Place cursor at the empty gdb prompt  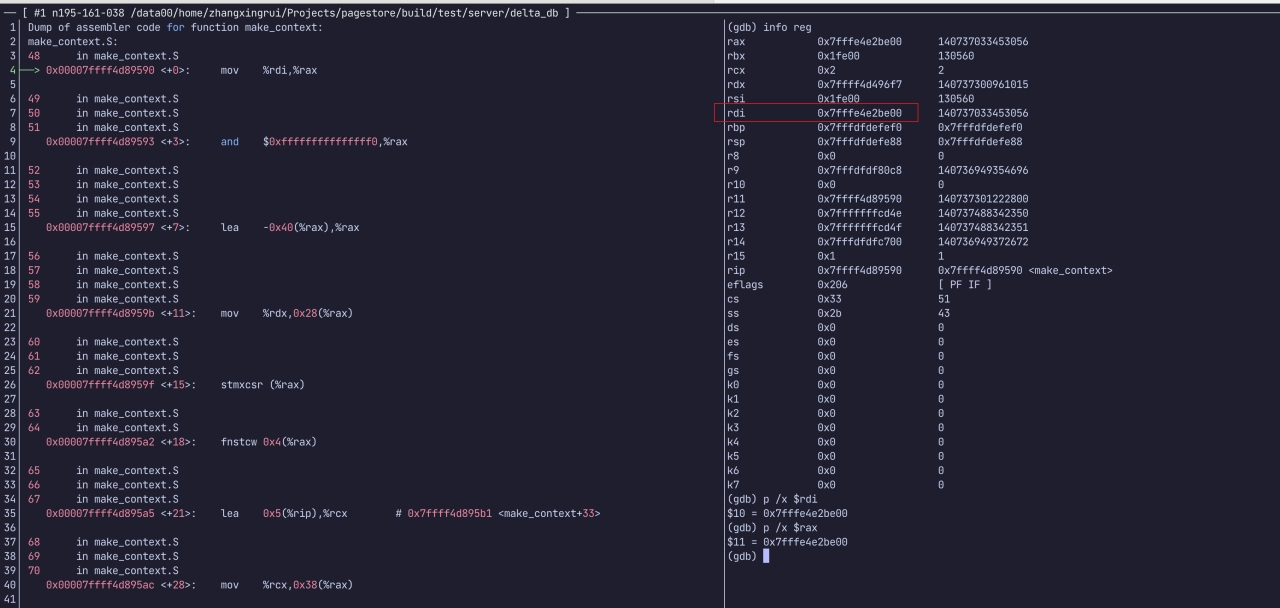(766, 556)
